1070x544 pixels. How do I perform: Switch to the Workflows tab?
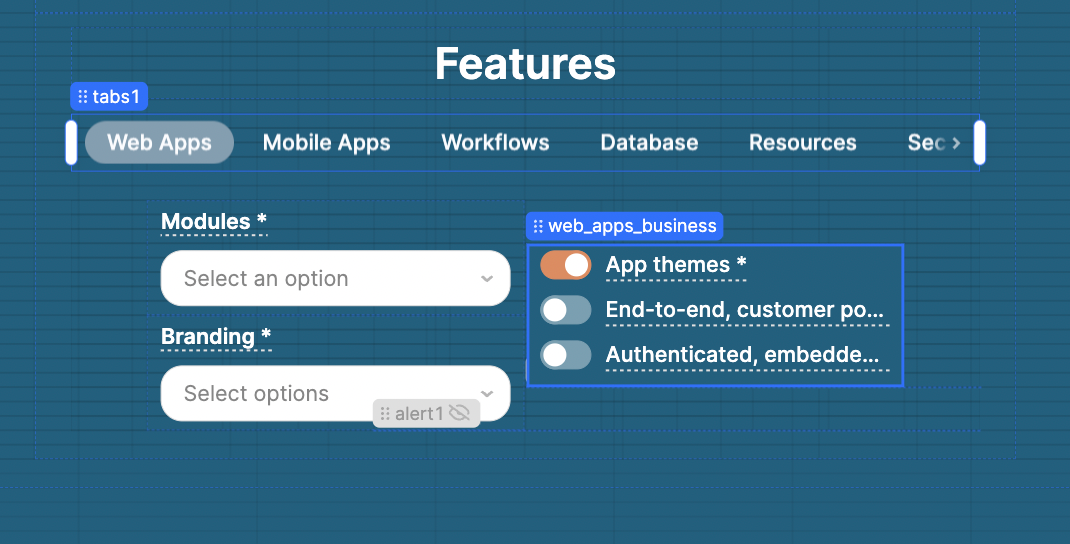click(x=495, y=143)
